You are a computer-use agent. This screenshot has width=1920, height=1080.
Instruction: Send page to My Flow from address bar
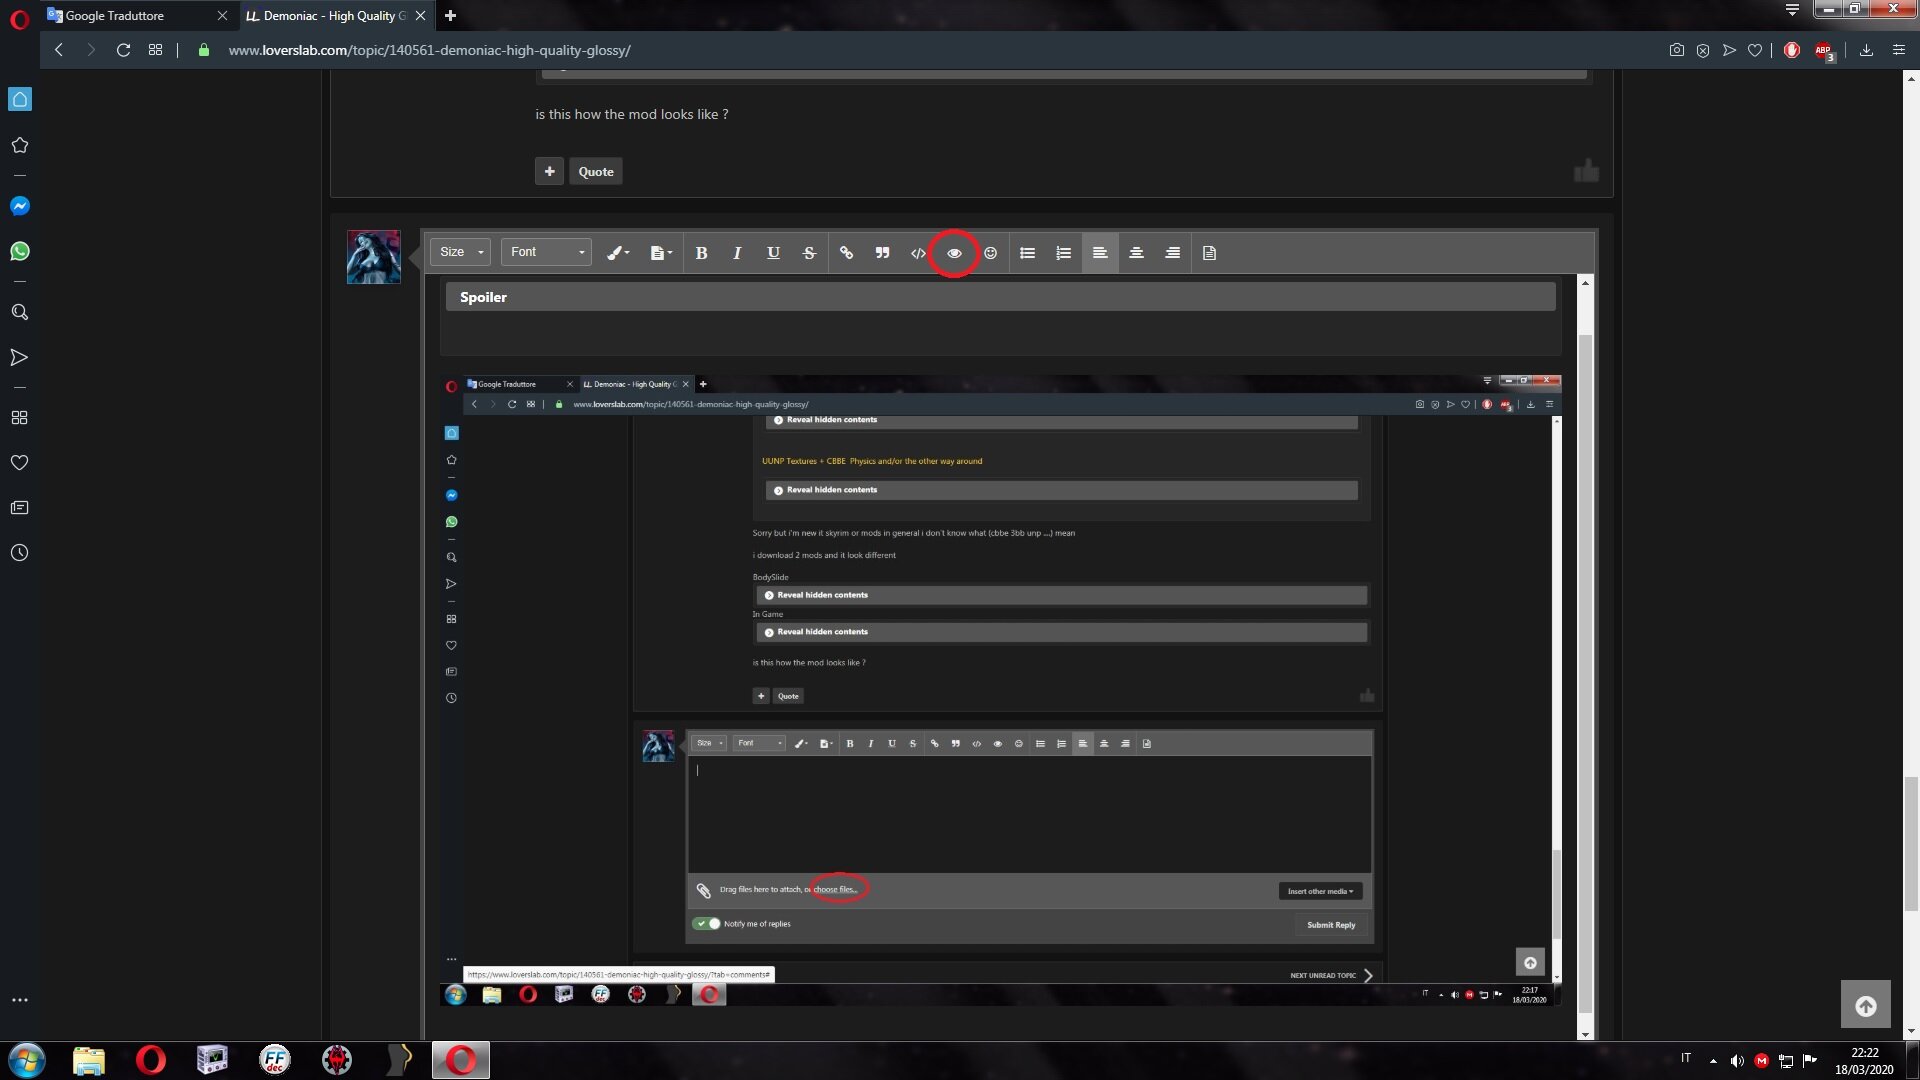[1729, 50]
